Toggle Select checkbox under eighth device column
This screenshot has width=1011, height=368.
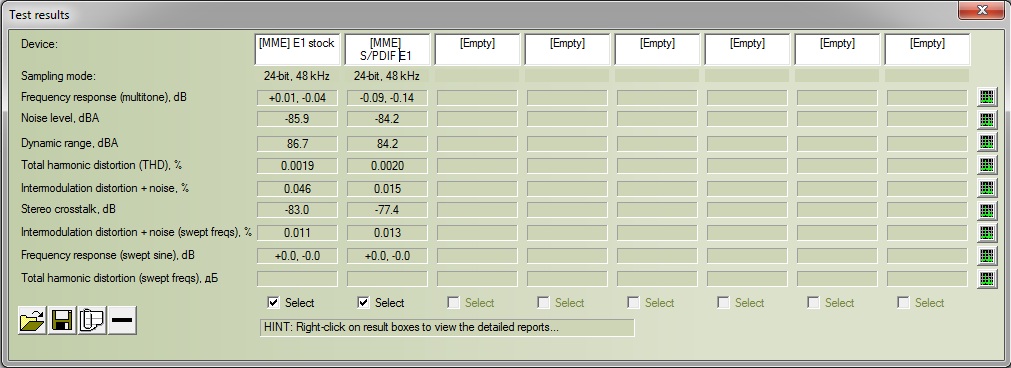(x=903, y=302)
